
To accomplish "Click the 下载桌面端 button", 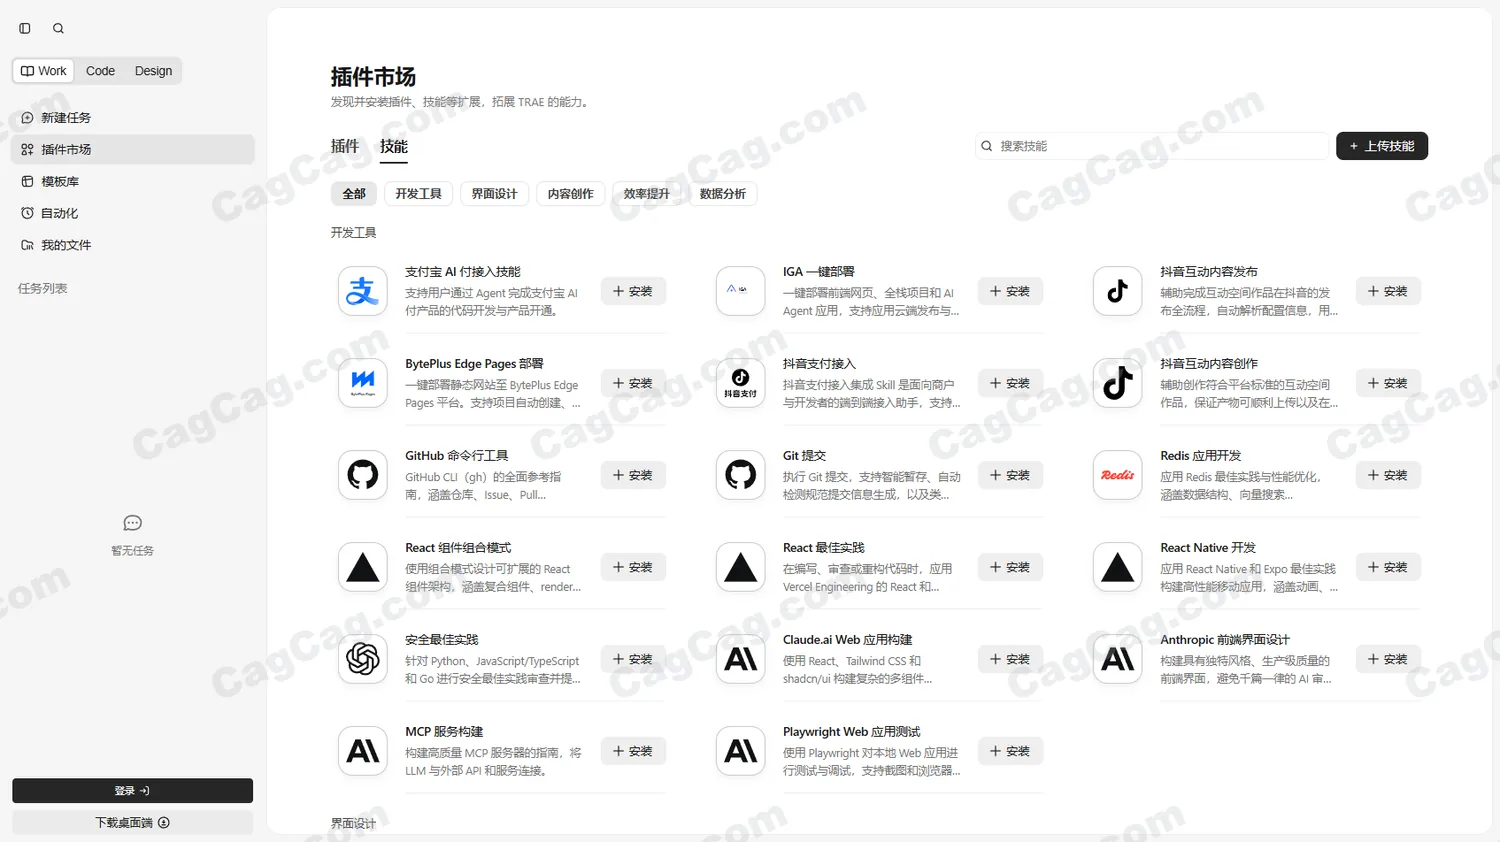I will coord(132,823).
